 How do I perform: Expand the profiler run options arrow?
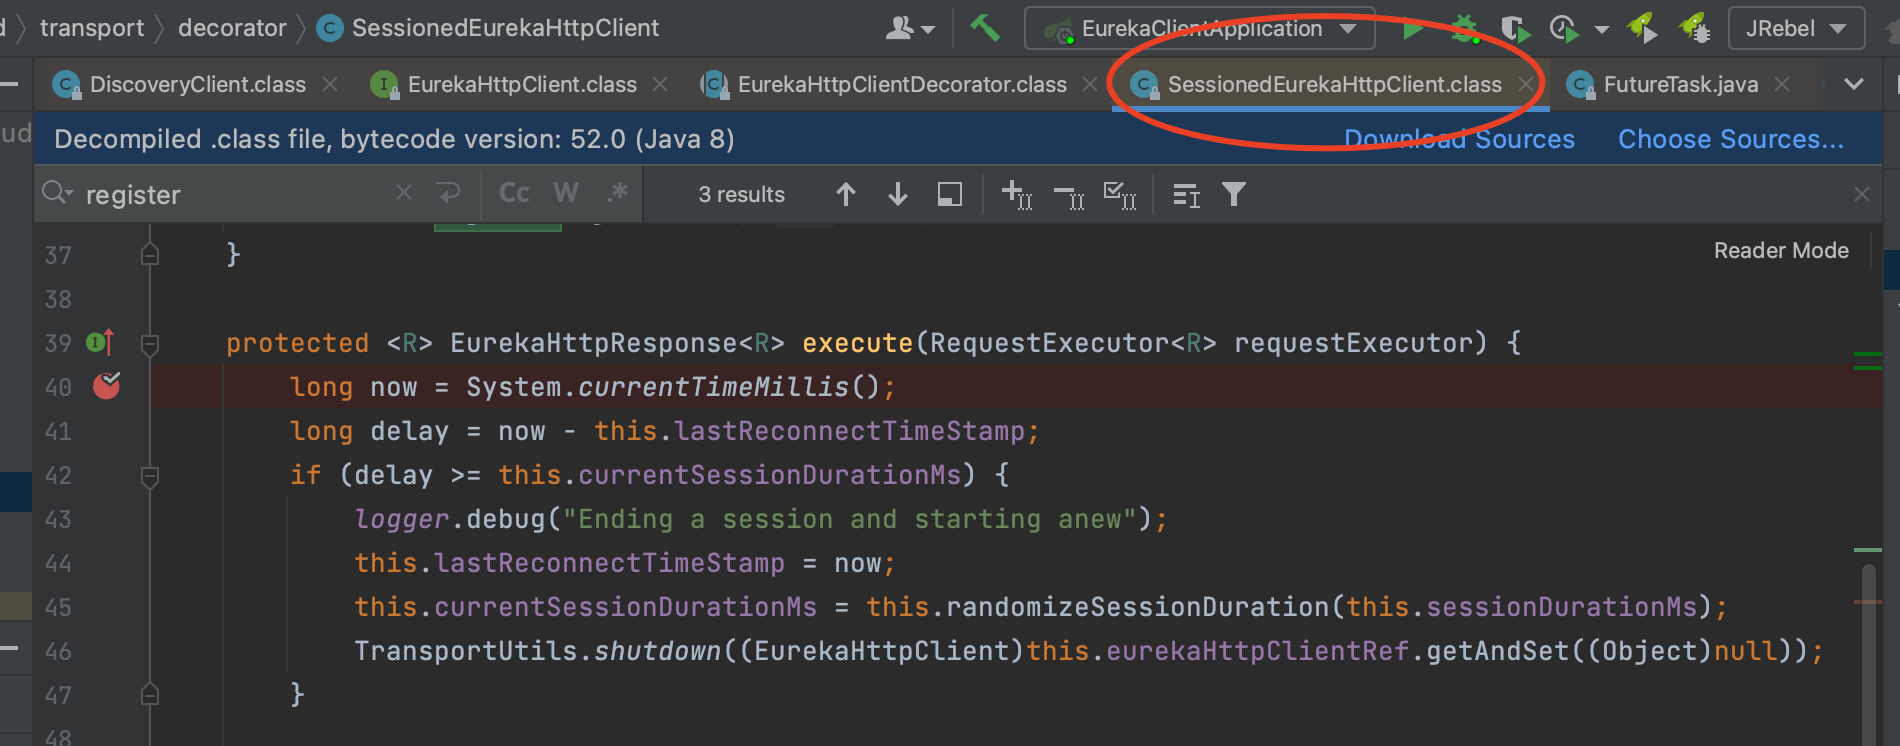[x=1602, y=30]
